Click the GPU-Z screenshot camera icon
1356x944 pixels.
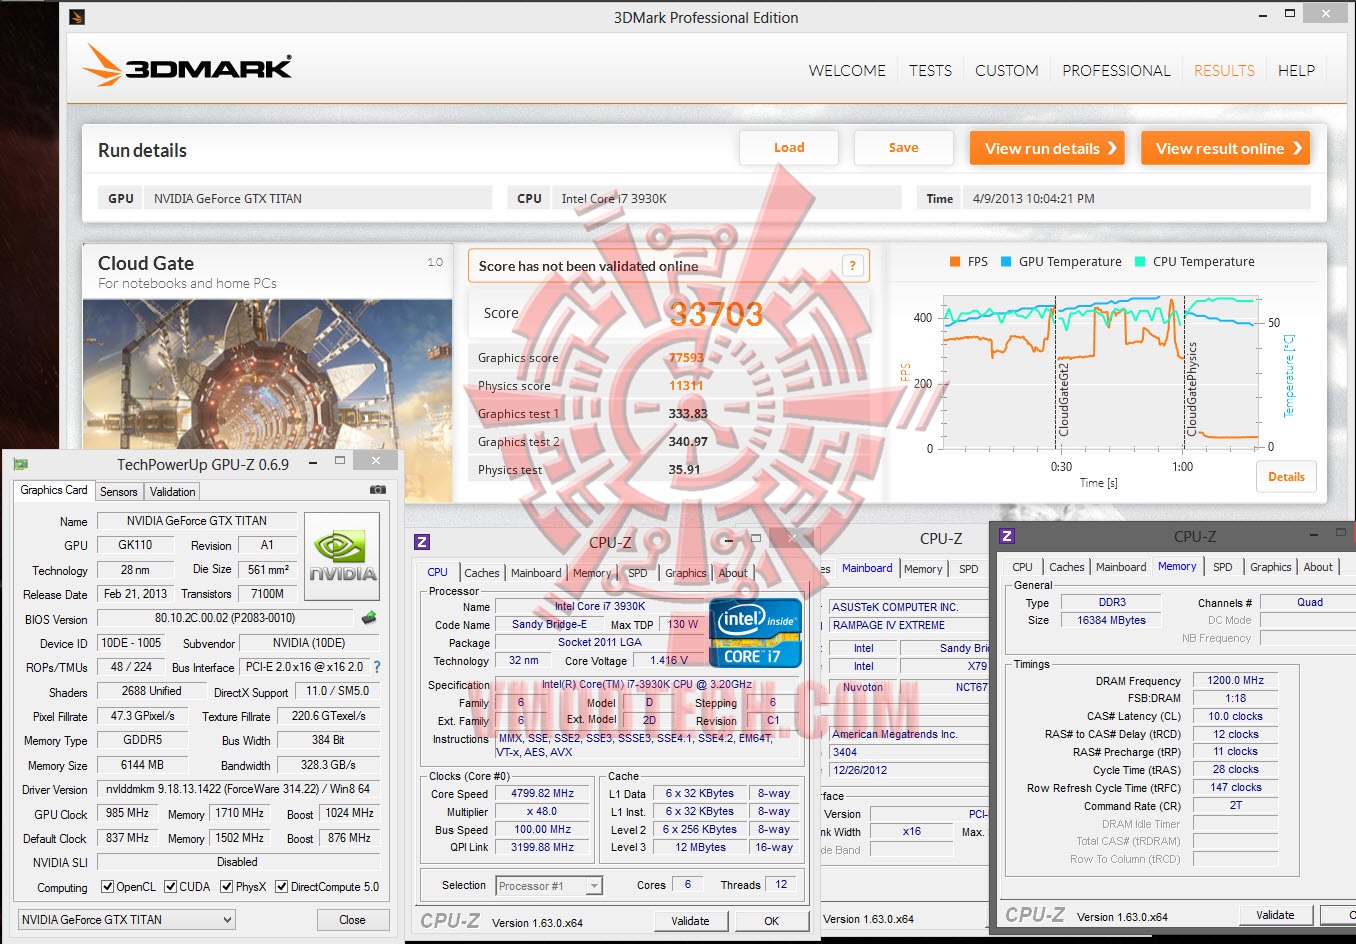(378, 490)
